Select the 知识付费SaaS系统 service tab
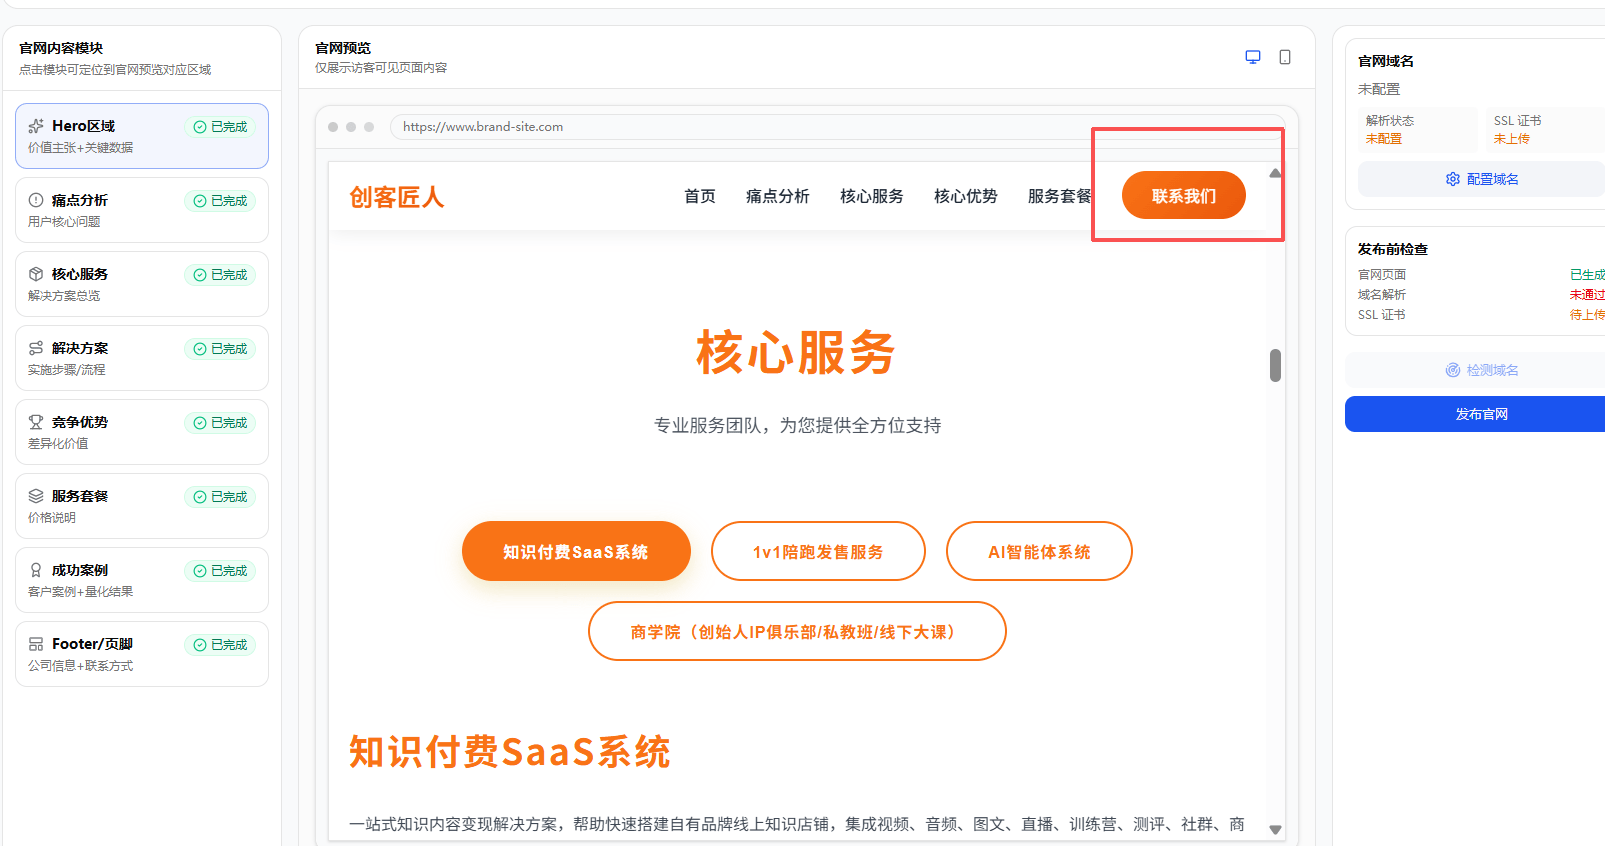 click(576, 551)
